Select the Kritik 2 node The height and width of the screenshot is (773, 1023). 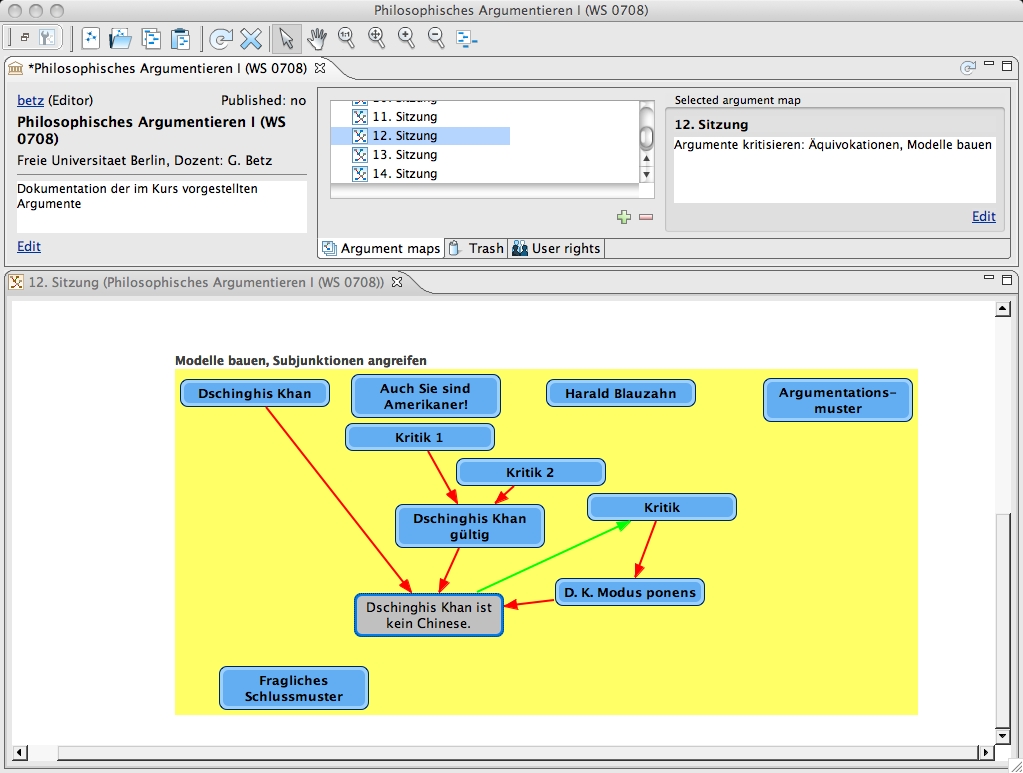530,472
